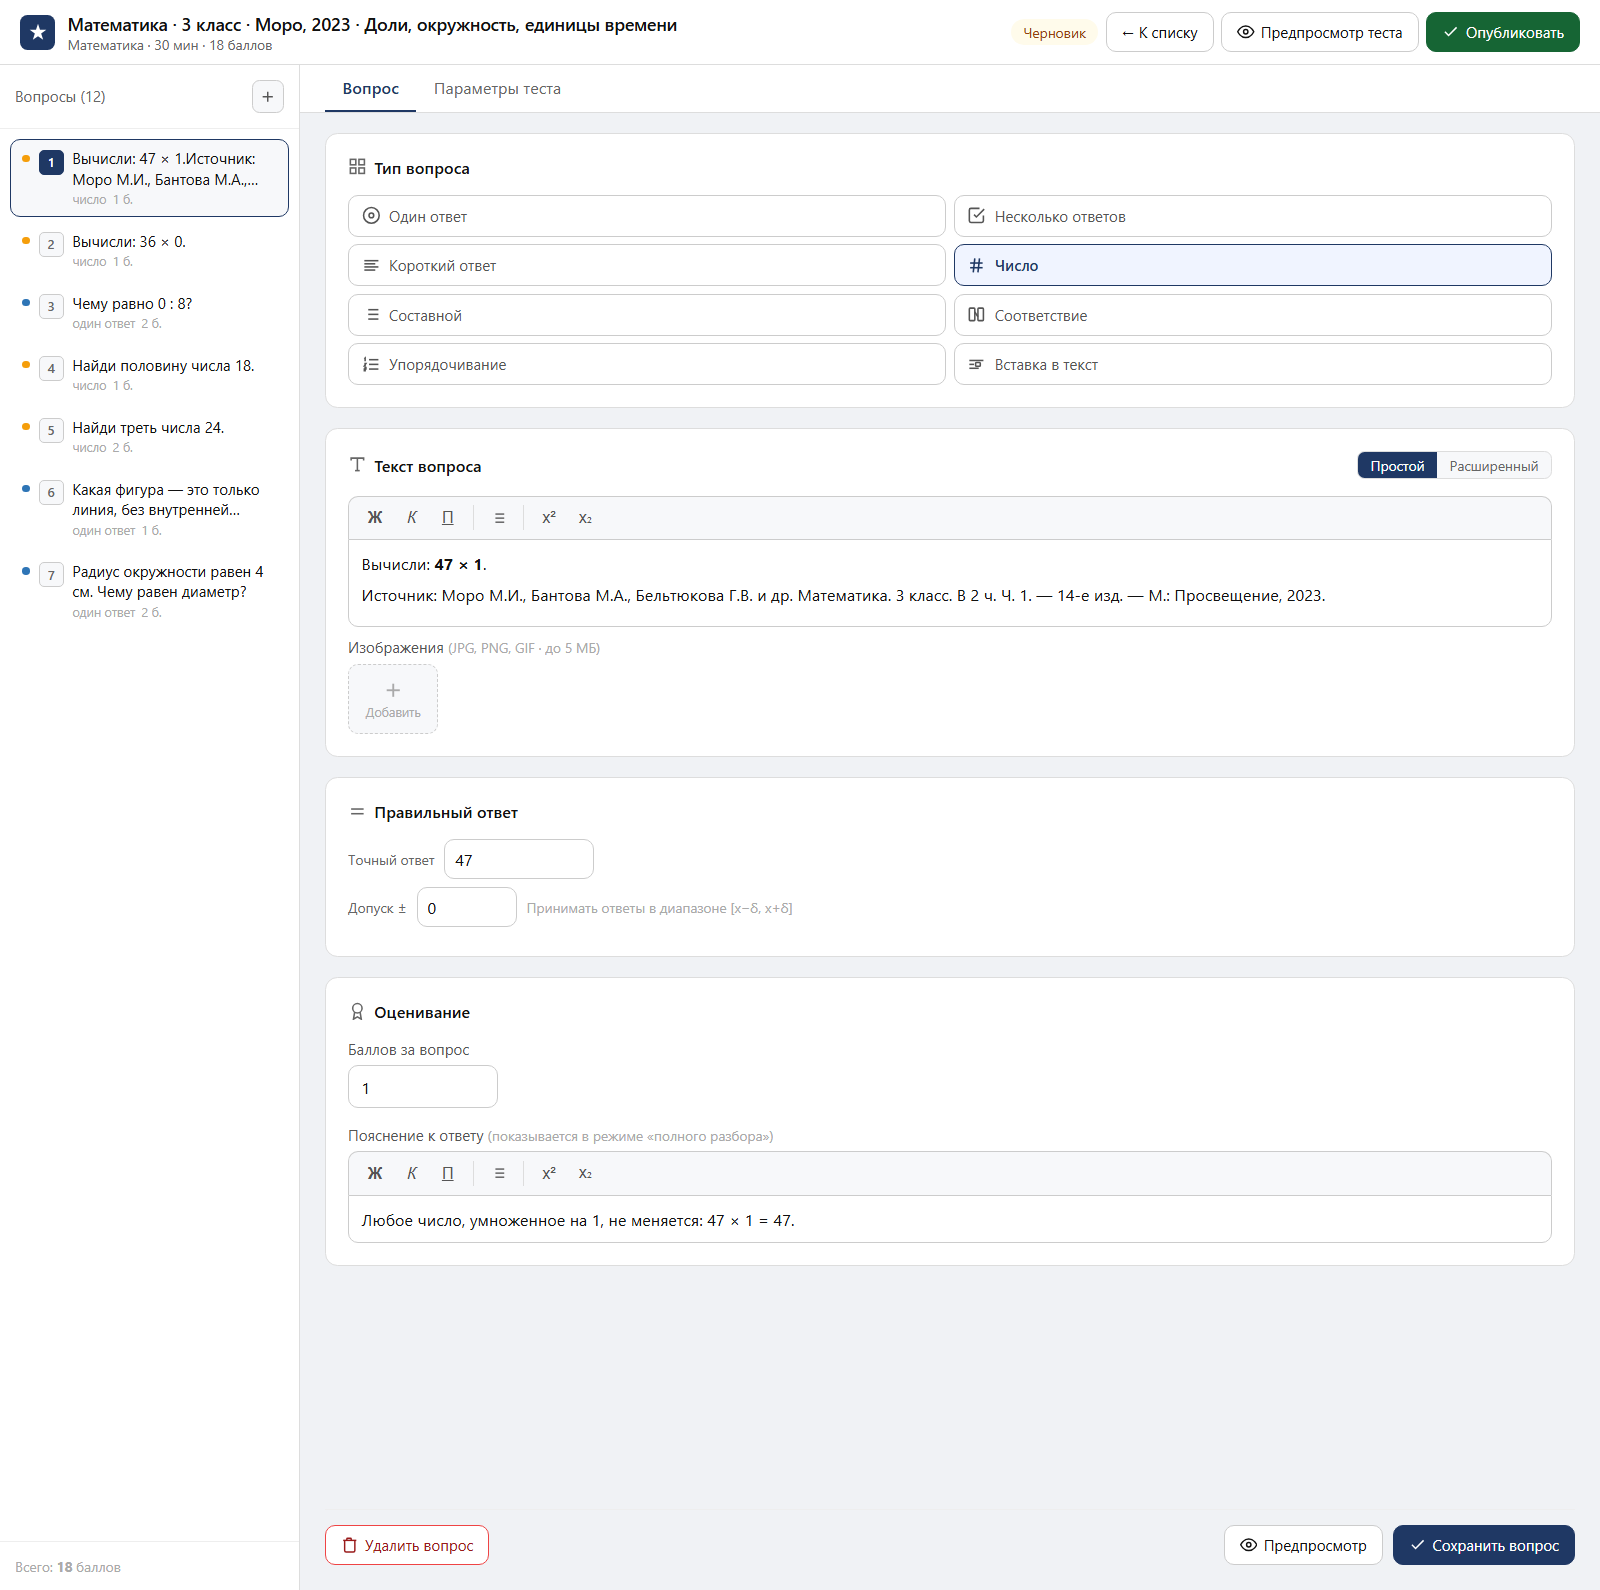Apply superscript in explanation editor toolbar

tap(549, 1174)
